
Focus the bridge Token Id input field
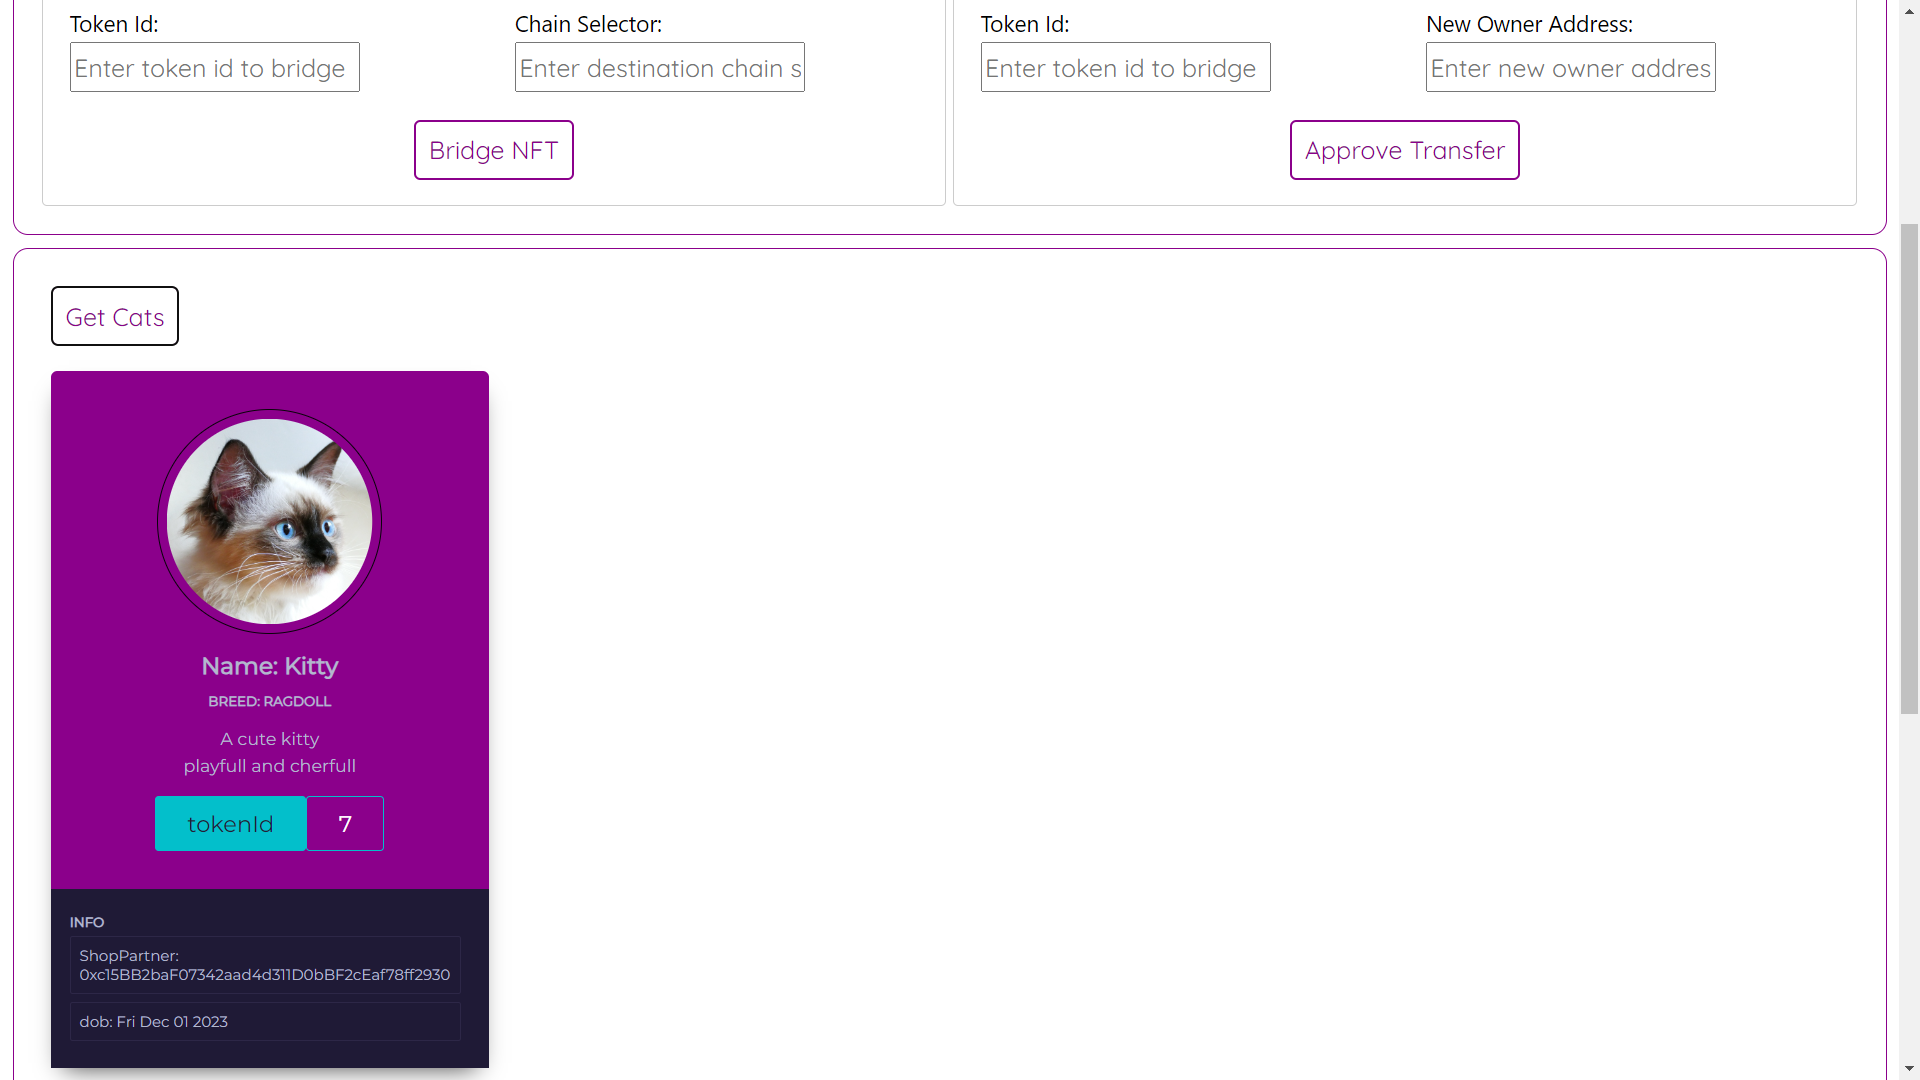pos(215,67)
